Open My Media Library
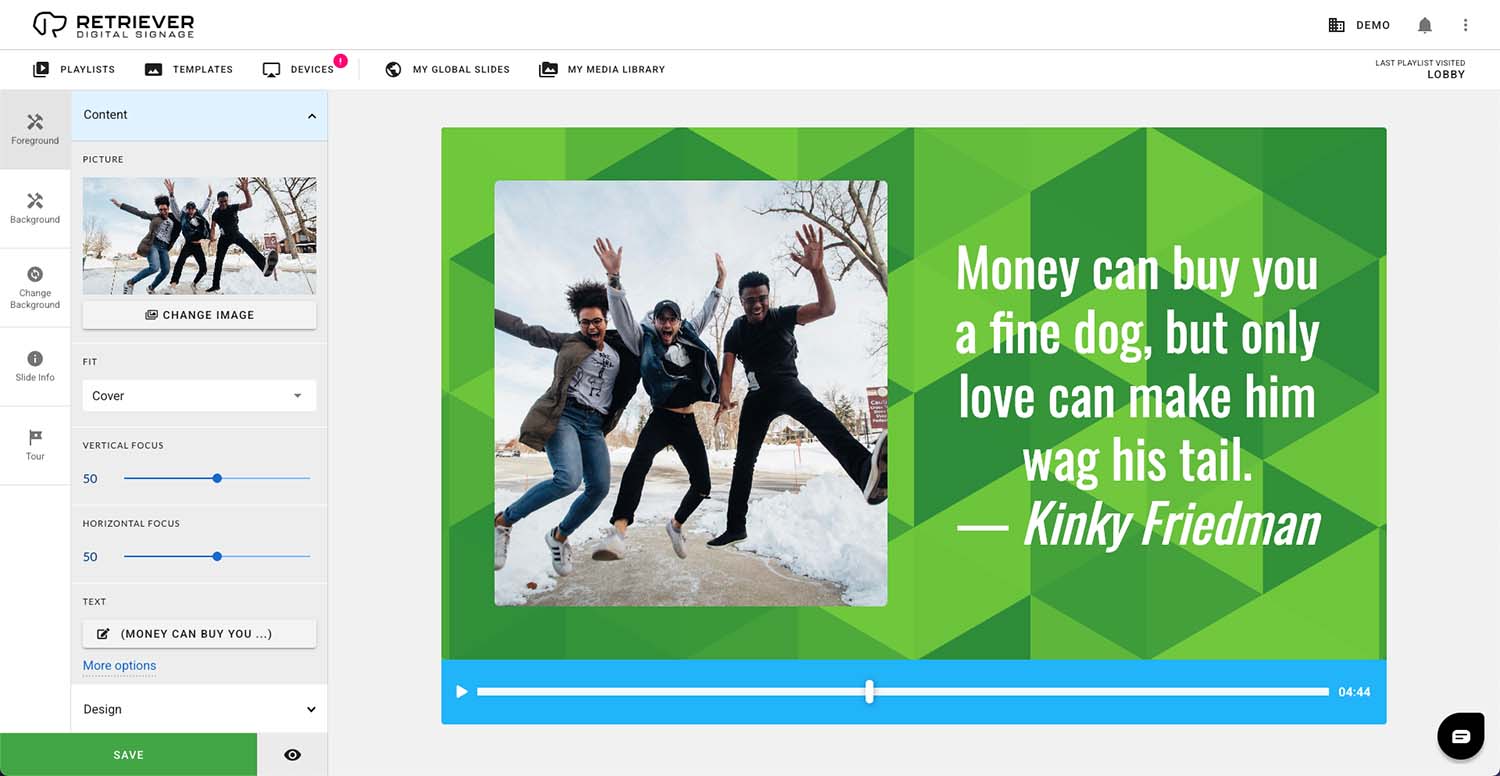The width and height of the screenshot is (1500, 776). [x=602, y=69]
